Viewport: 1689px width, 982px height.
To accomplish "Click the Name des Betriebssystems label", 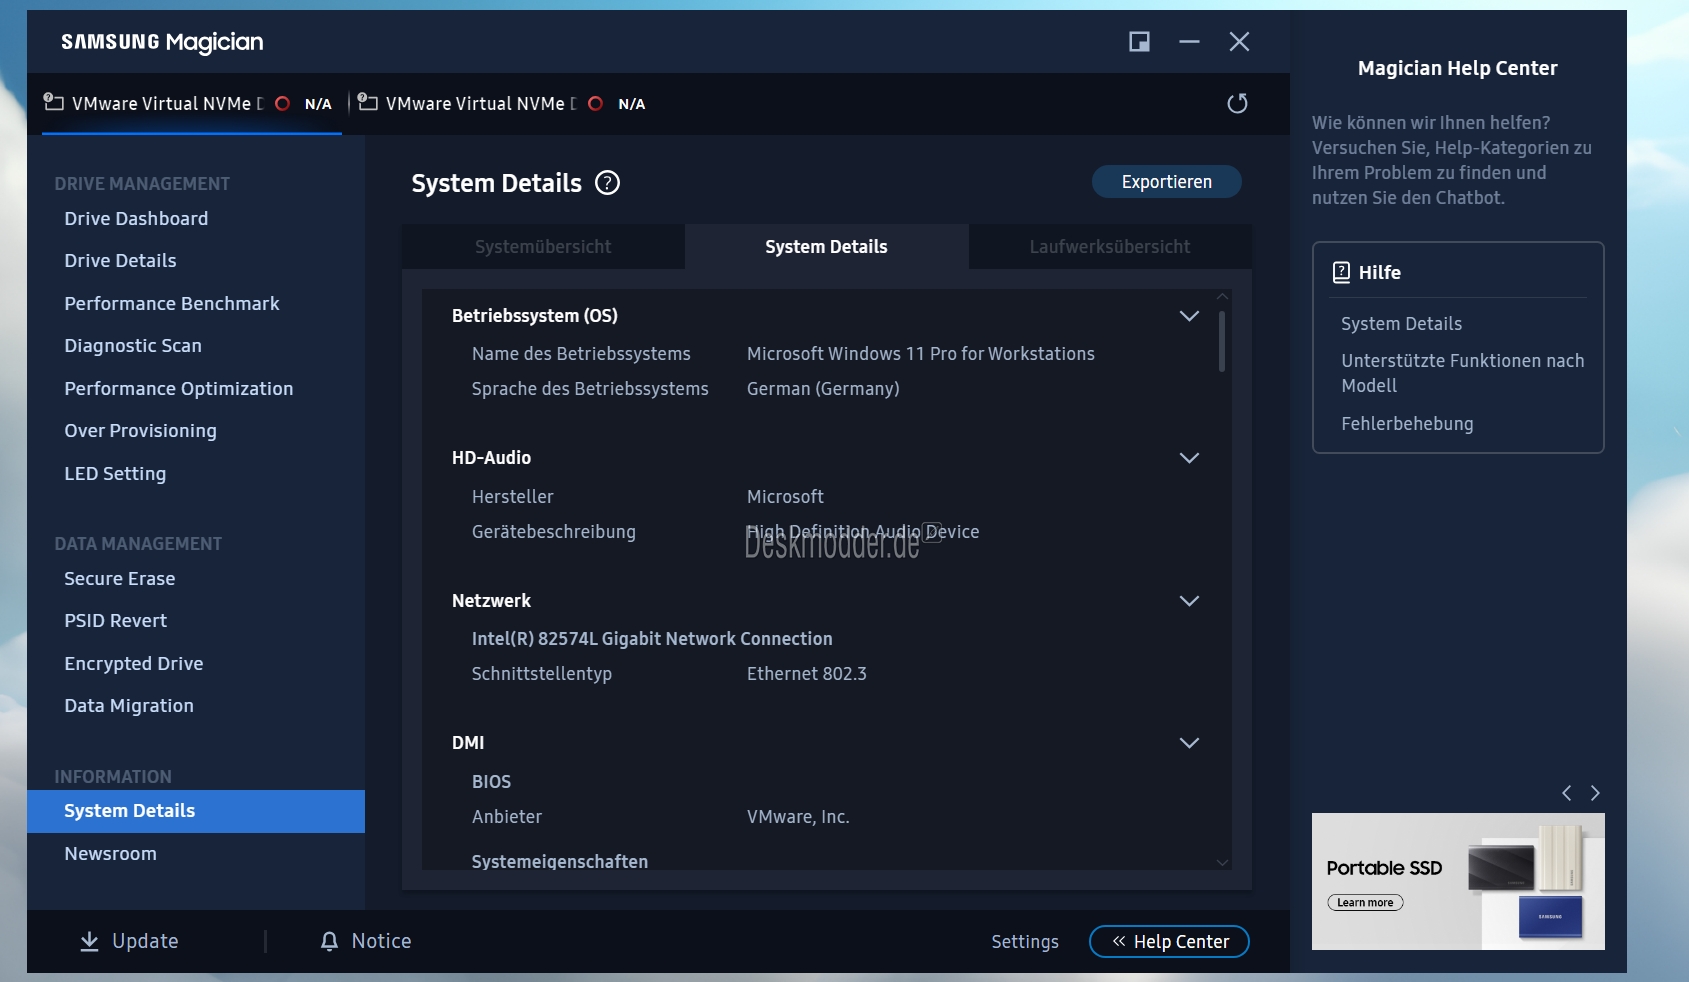I will (x=581, y=354).
